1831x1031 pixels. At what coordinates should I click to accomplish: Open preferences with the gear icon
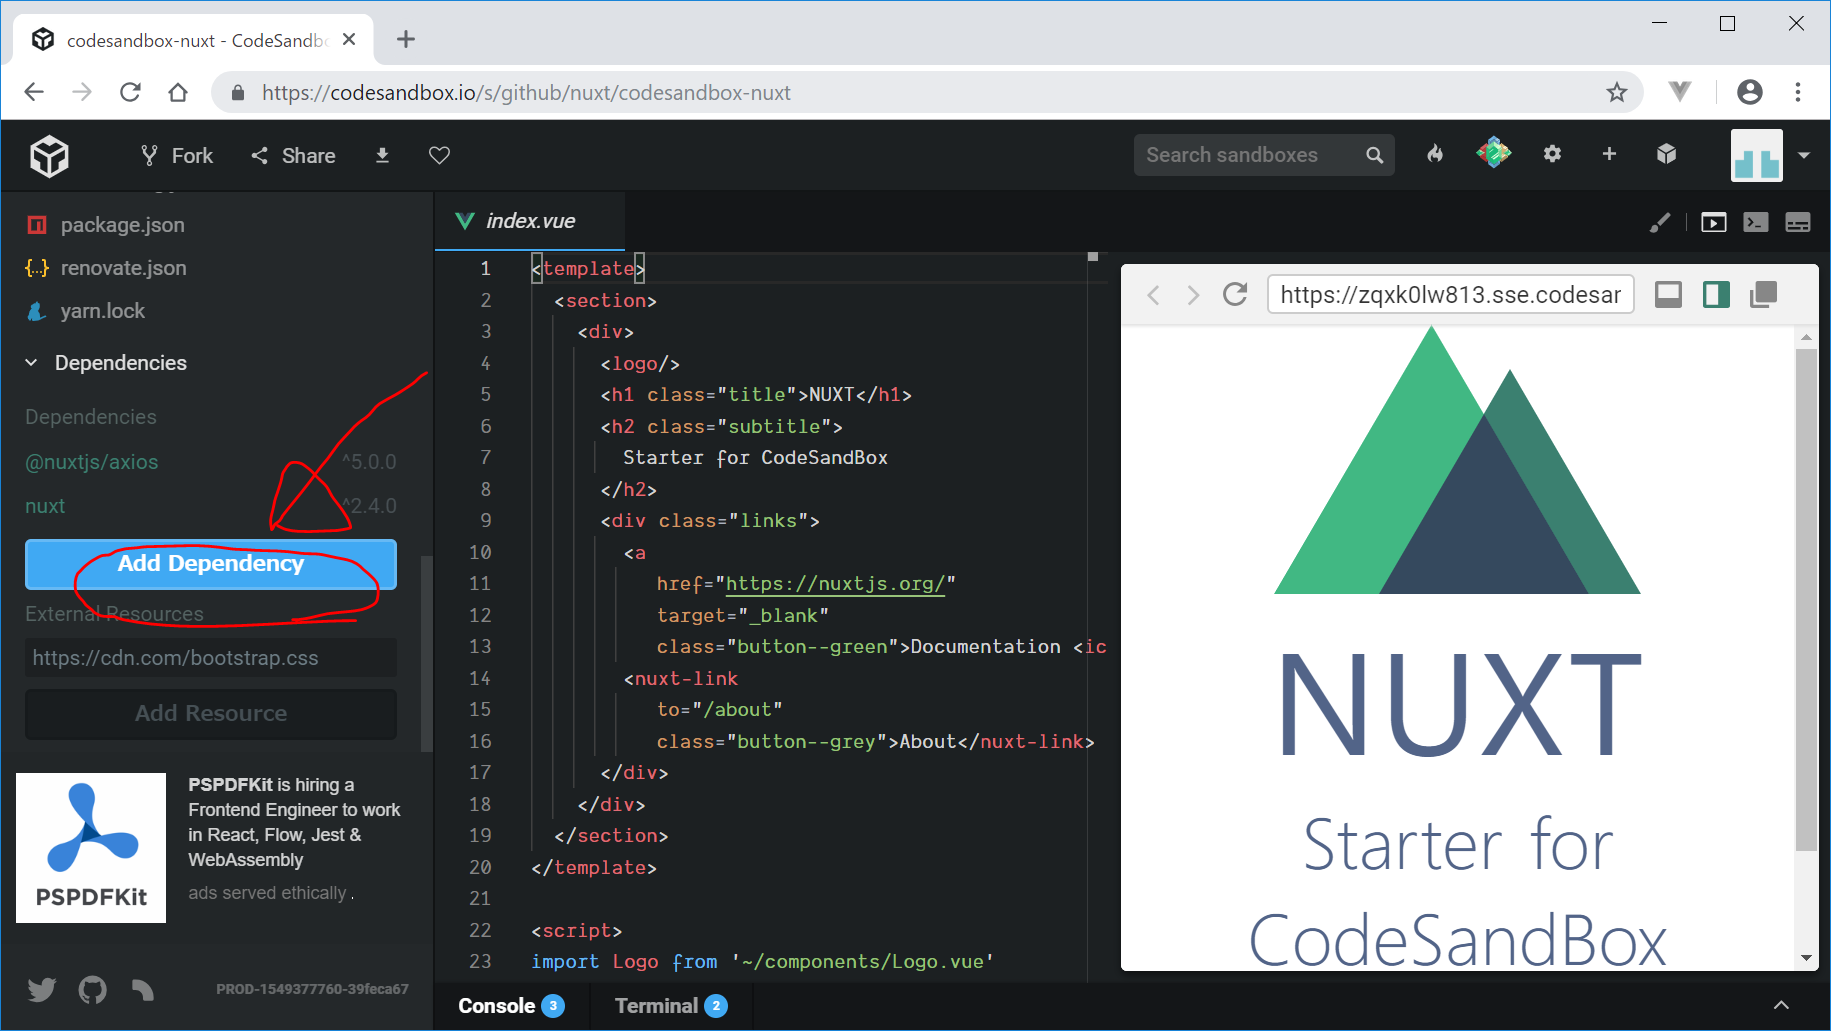(1552, 154)
